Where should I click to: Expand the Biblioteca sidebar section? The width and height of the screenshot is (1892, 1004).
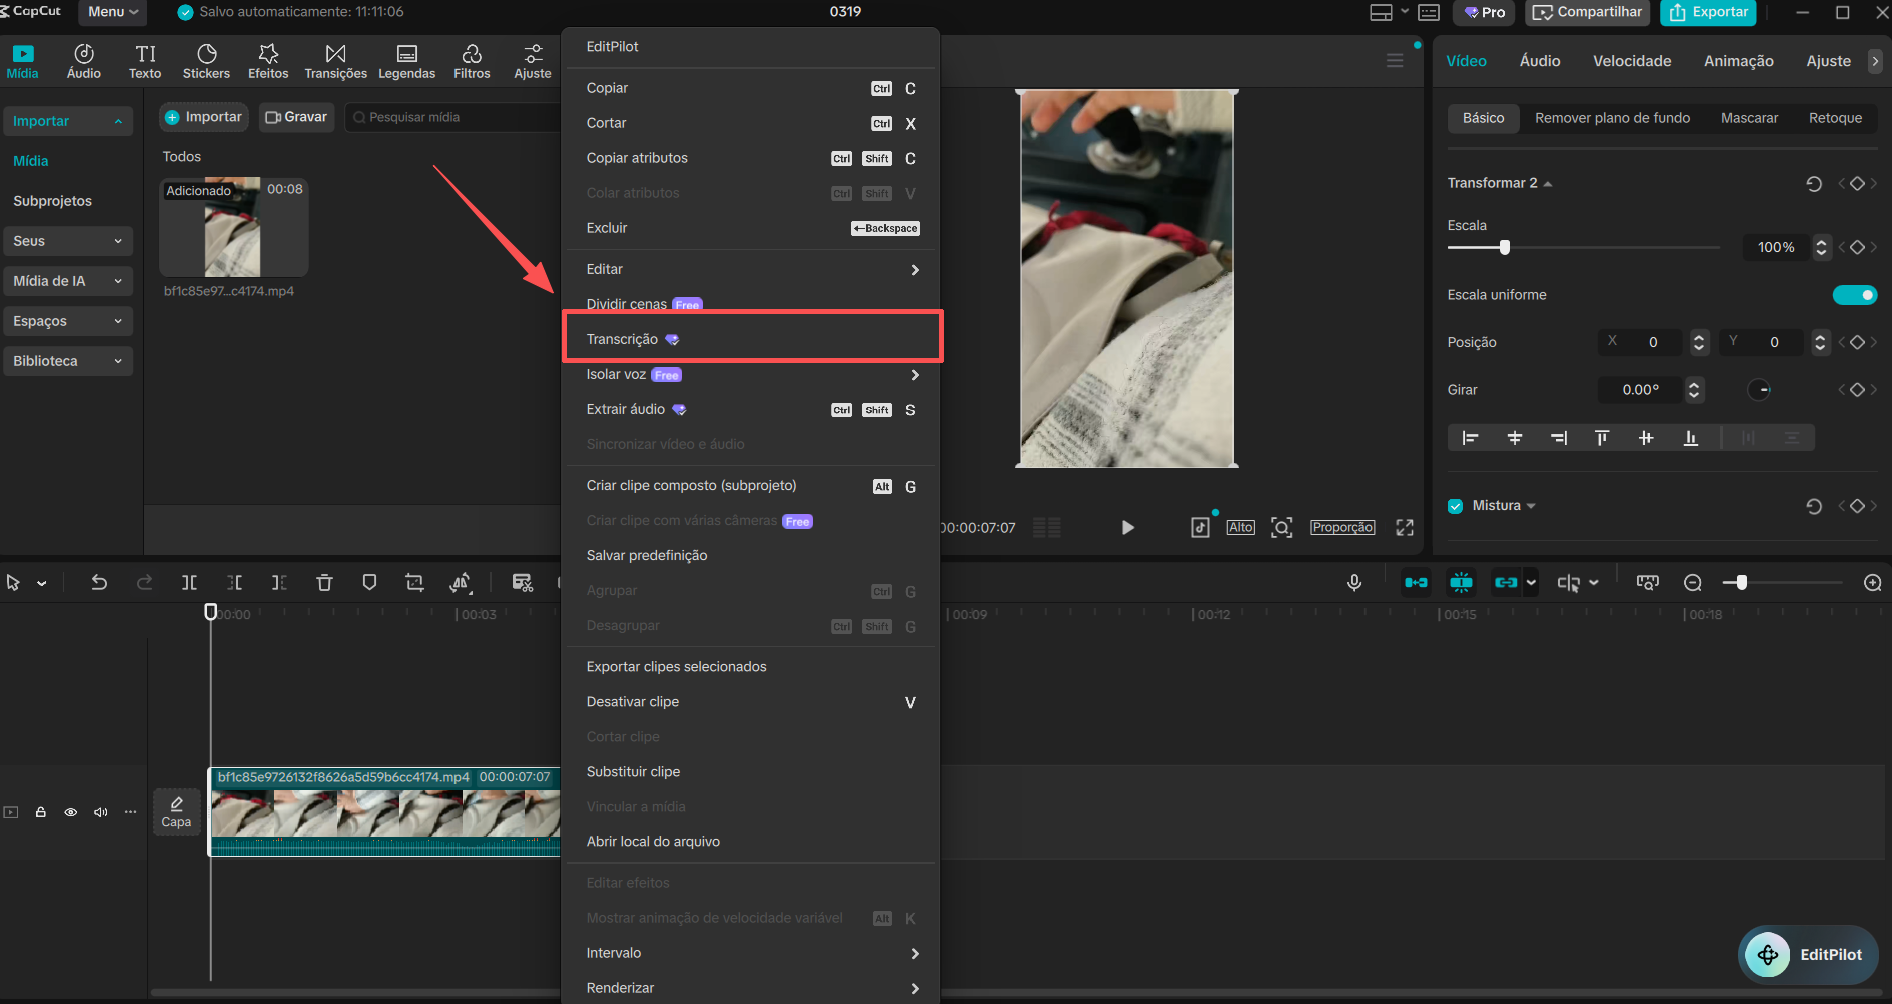(68, 361)
